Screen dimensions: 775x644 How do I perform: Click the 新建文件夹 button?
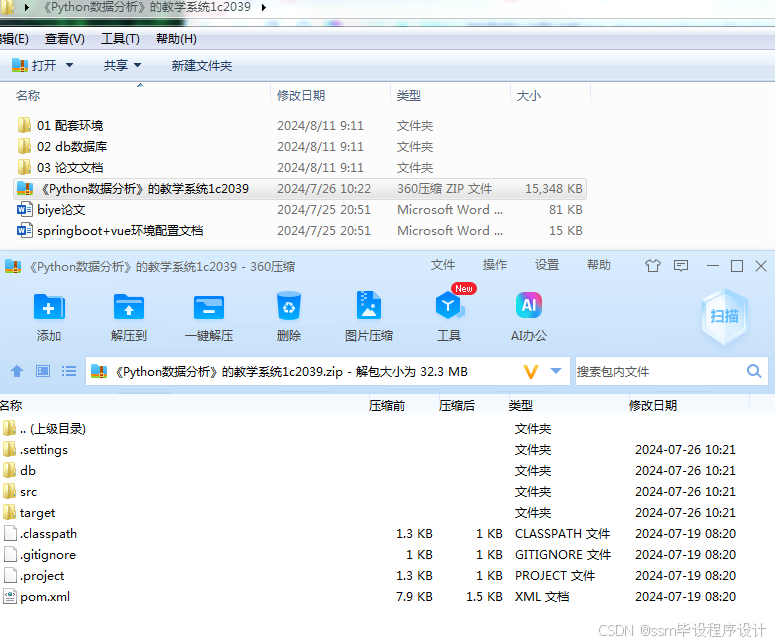point(202,66)
